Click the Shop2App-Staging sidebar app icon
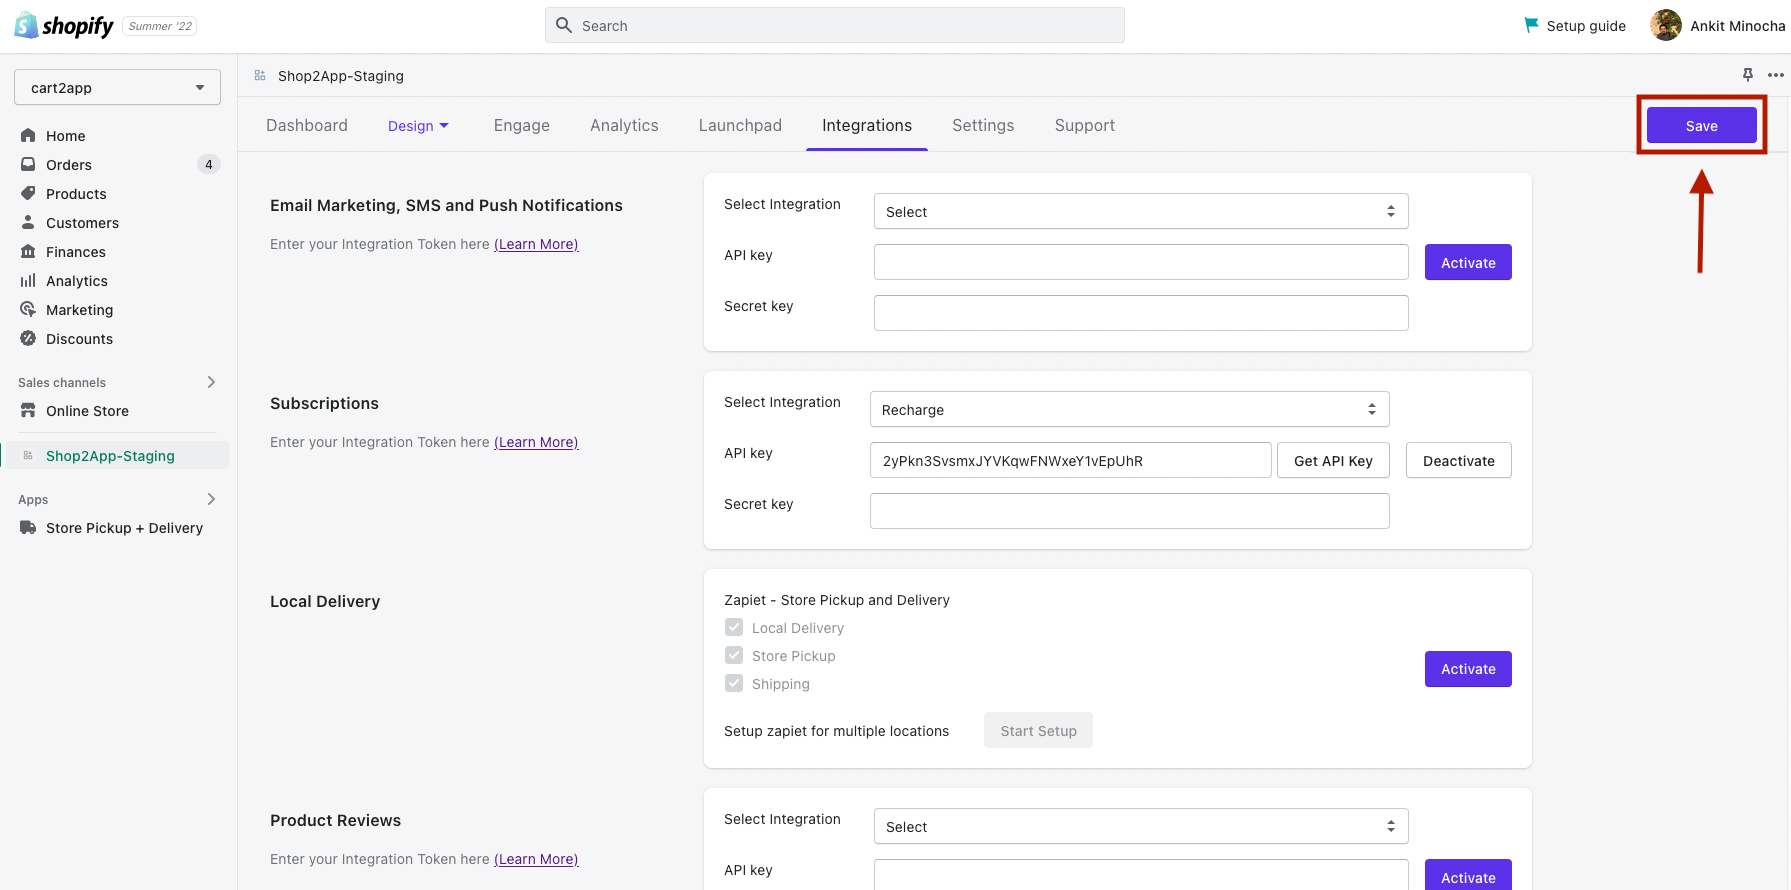1791x890 pixels. pyautogui.click(x=28, y=455)
